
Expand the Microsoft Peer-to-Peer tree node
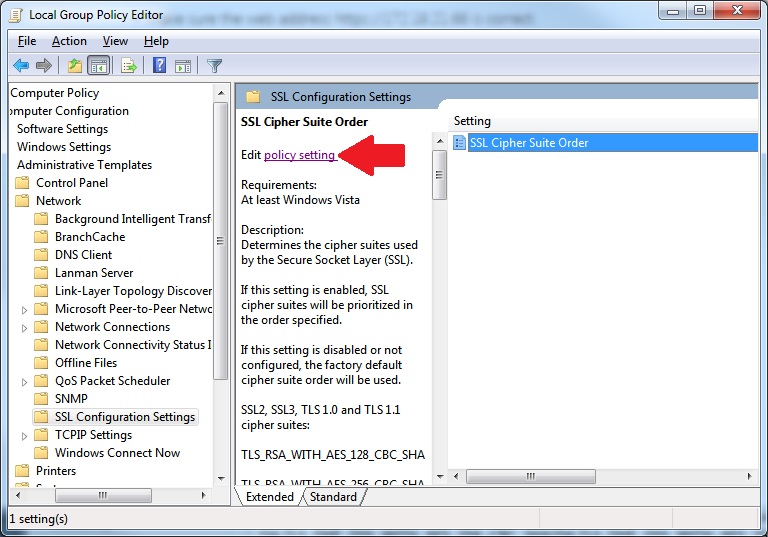pos(25,309)
